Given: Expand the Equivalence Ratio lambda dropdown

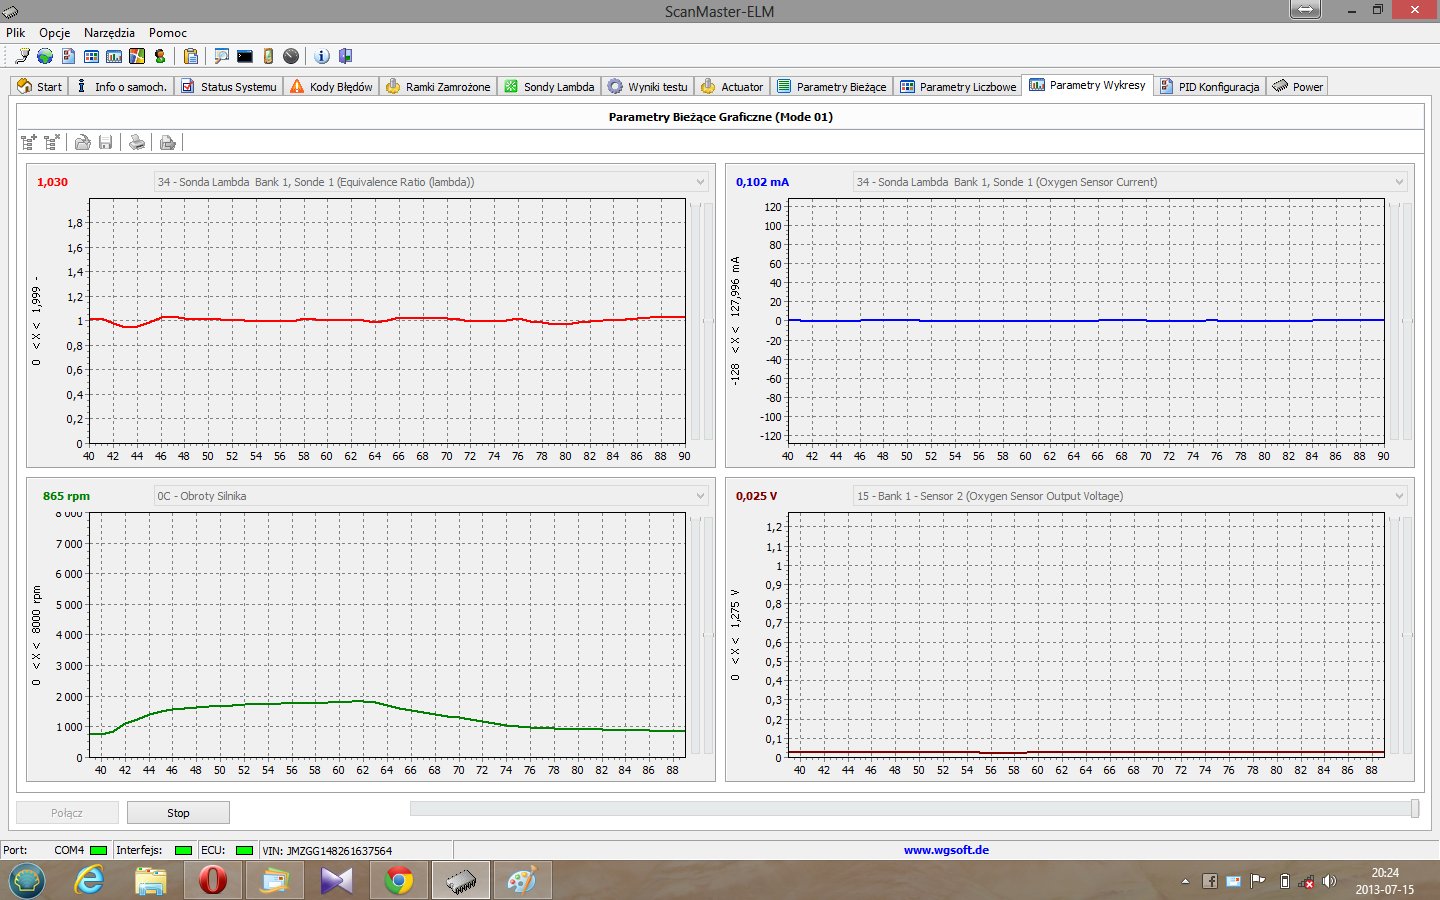Looking at the screenshot, I should click(x=700, y=182).
